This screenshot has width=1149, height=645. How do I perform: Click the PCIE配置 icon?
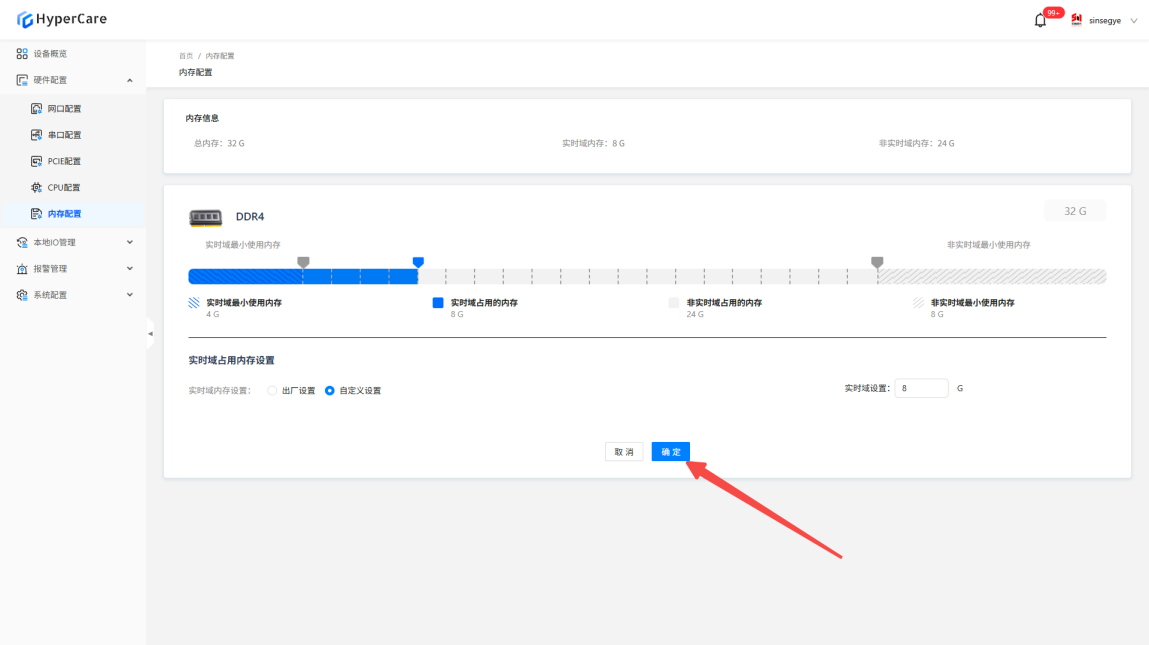(x=37, y=161)
